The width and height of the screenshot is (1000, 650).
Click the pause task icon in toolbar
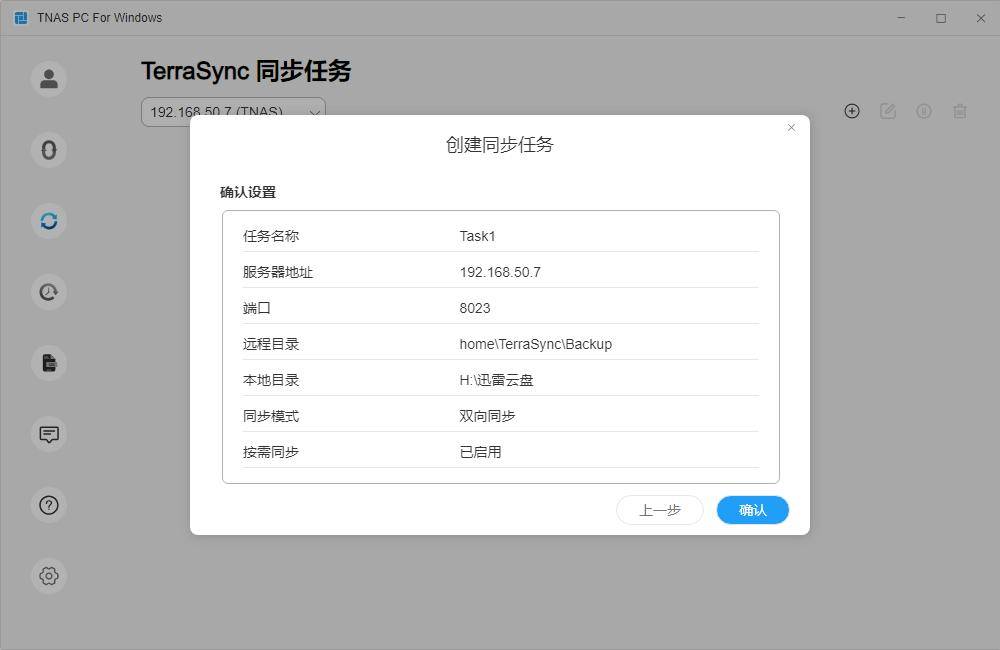point(924,111)
